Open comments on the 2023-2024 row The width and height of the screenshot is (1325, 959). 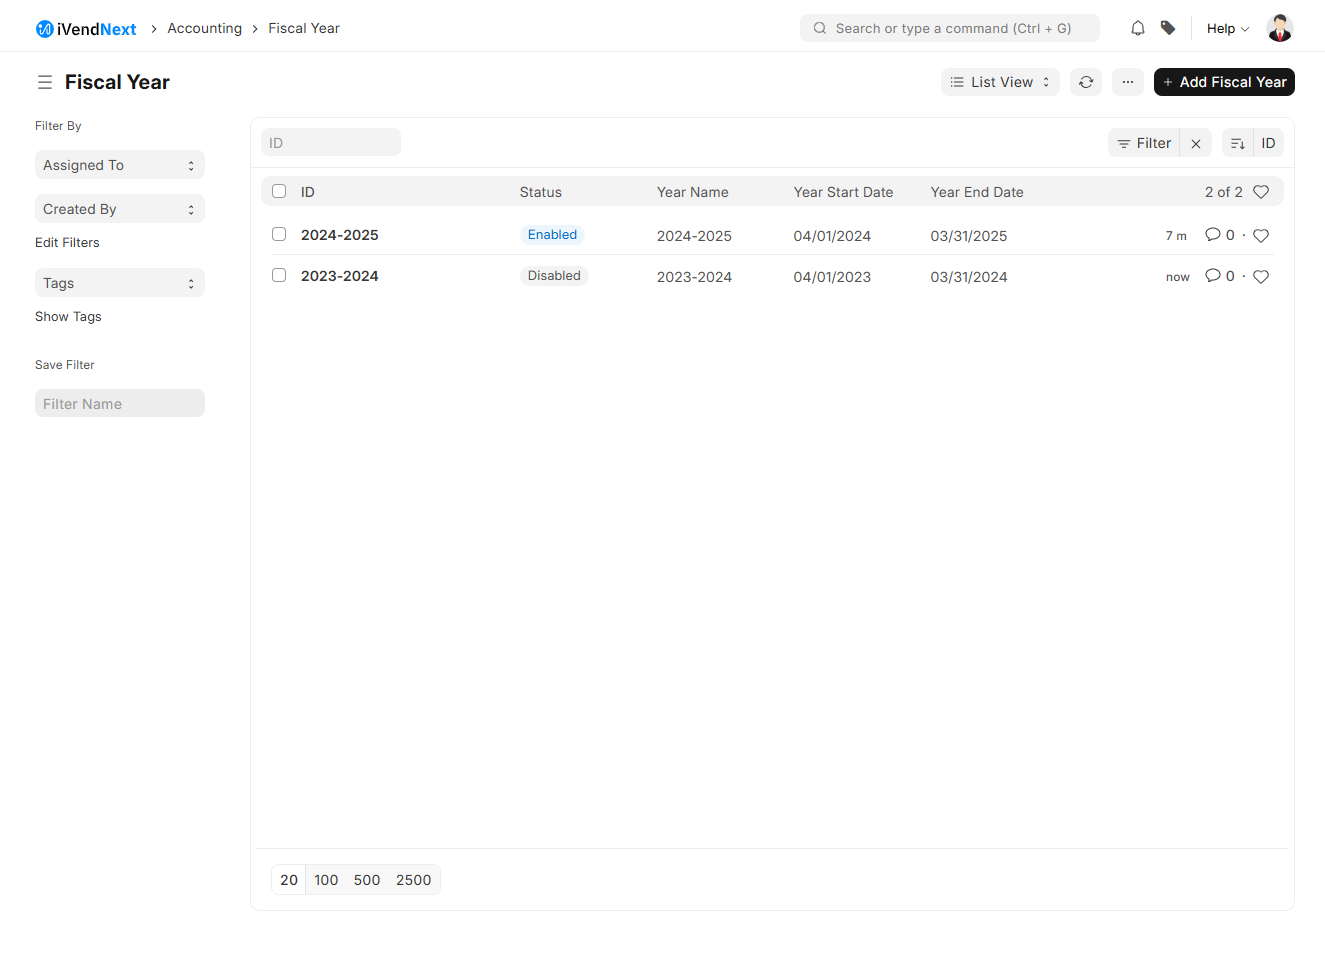coord(1220,276)
